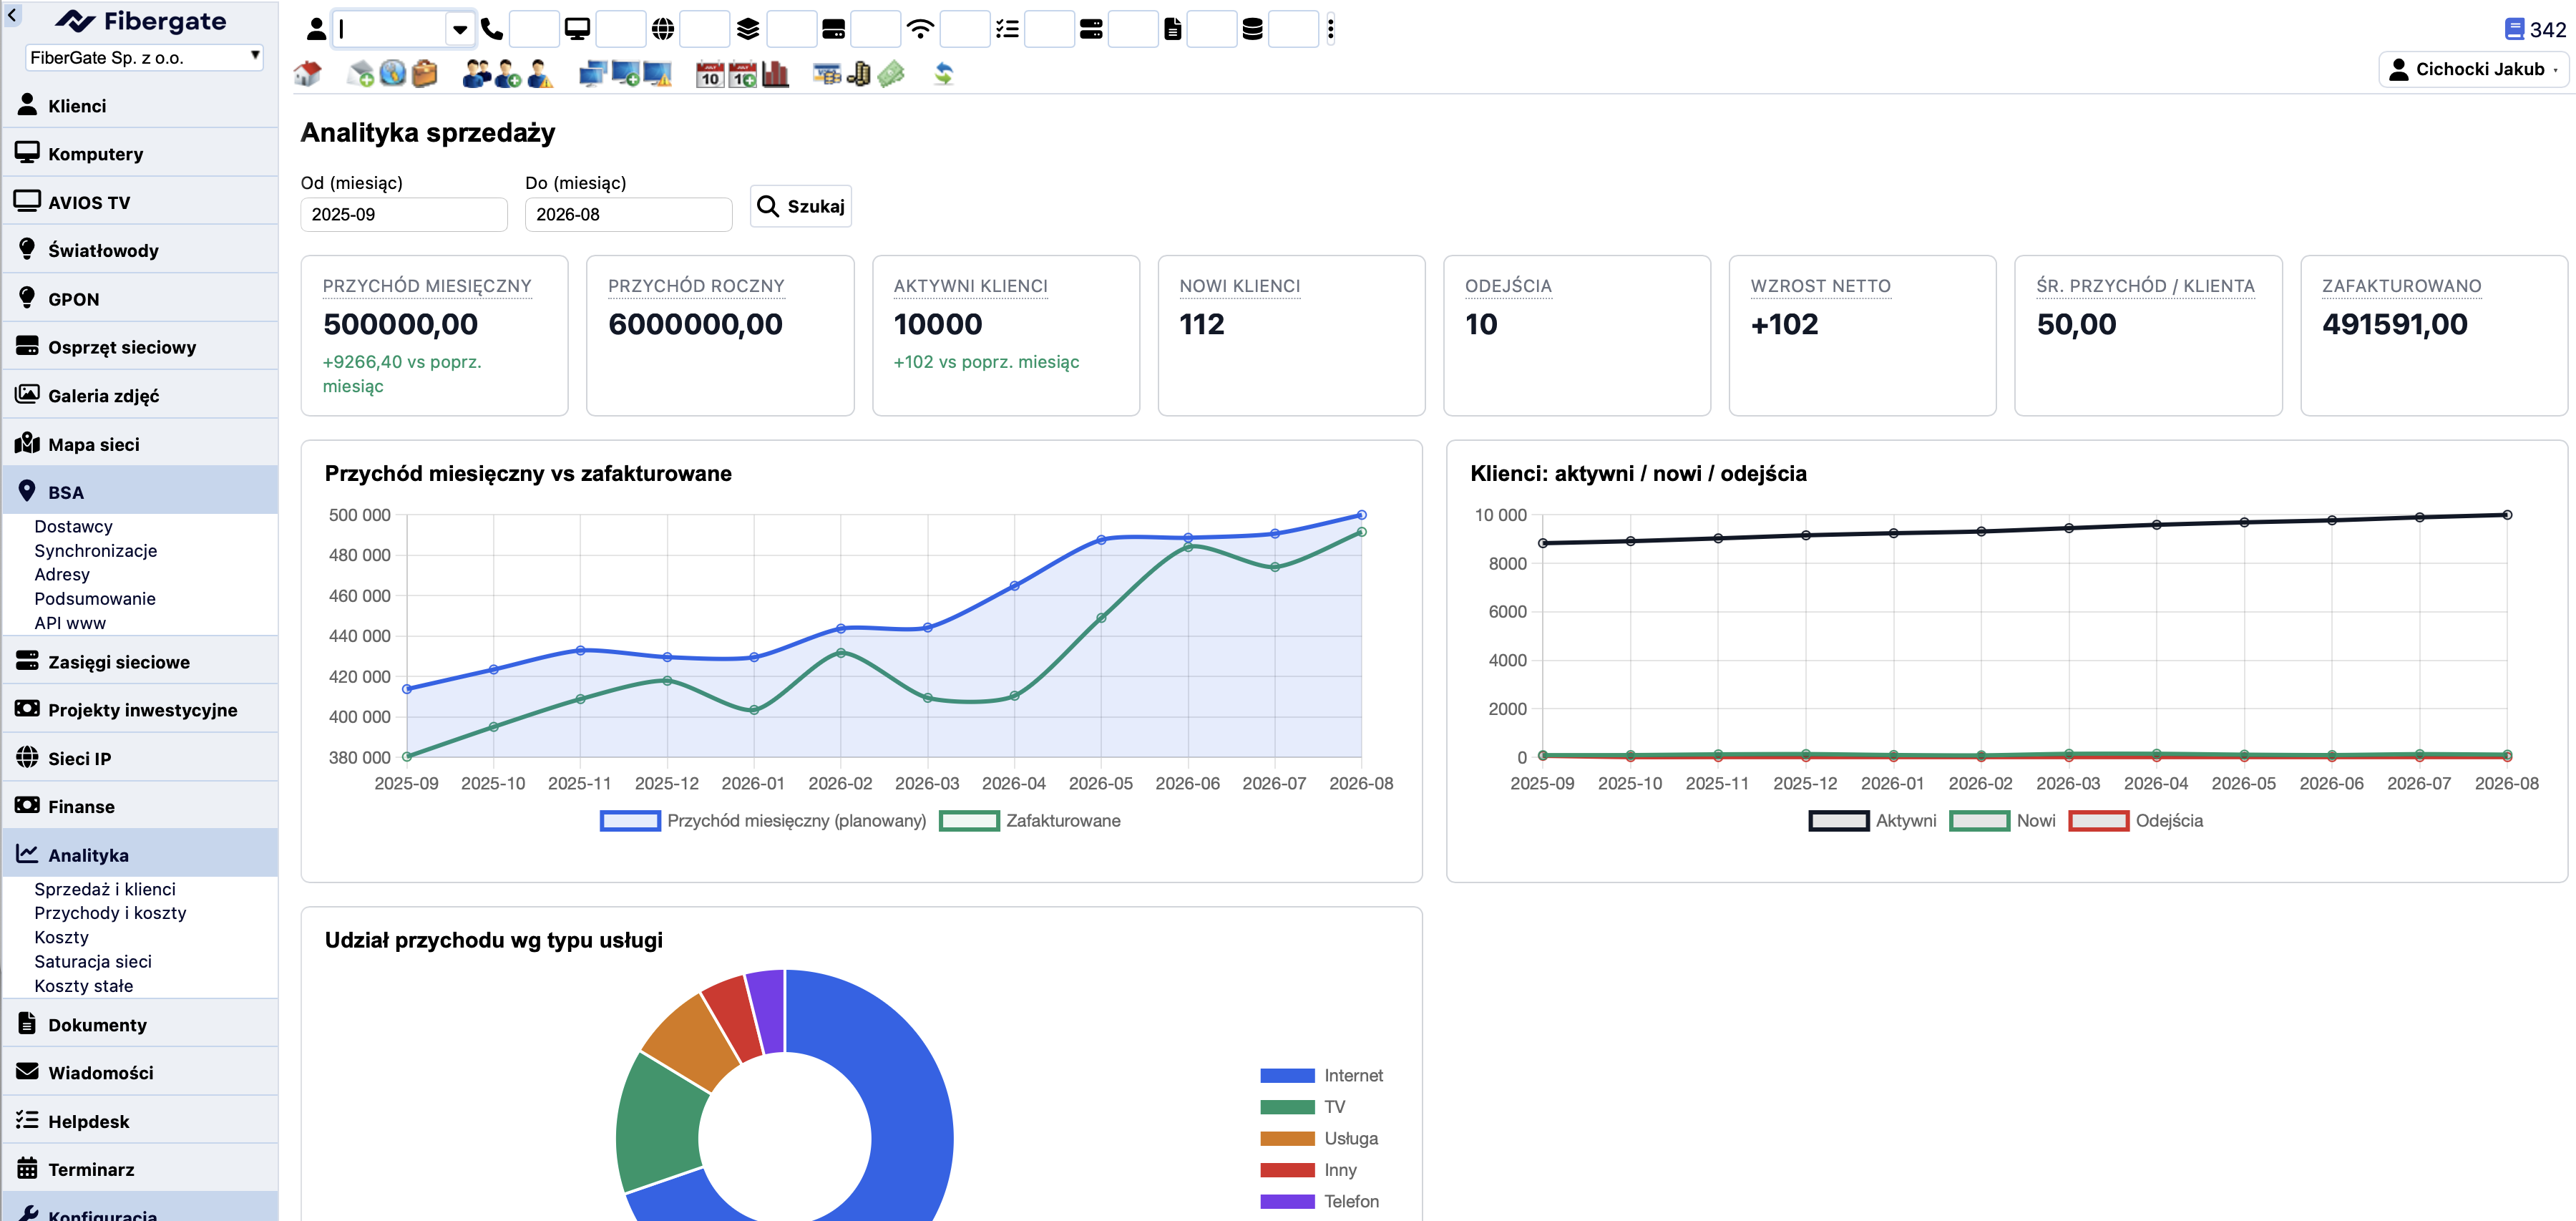Open the customer search dropdown arrow
This screenshot has height=1221, width=2576.
tap(460, 29)
